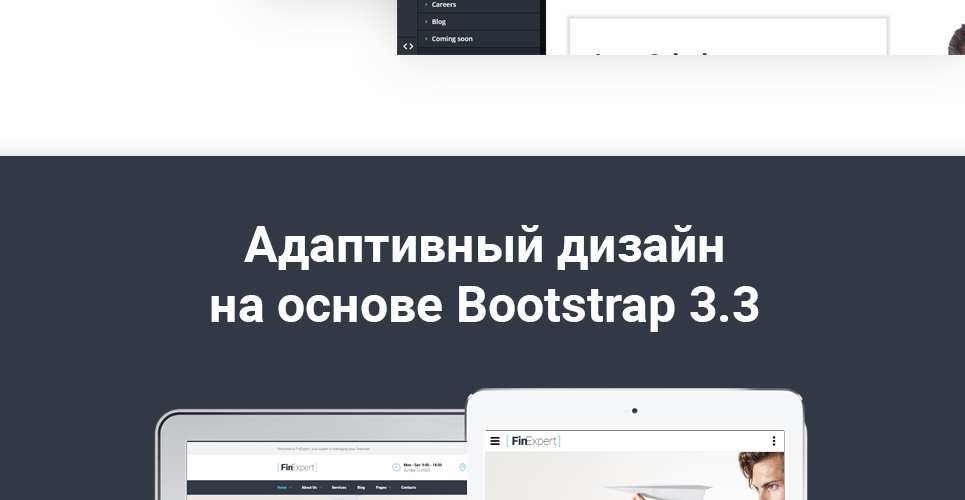
Task: Open Services in the laptop navigation bar
Action: [x=338, y=488]
